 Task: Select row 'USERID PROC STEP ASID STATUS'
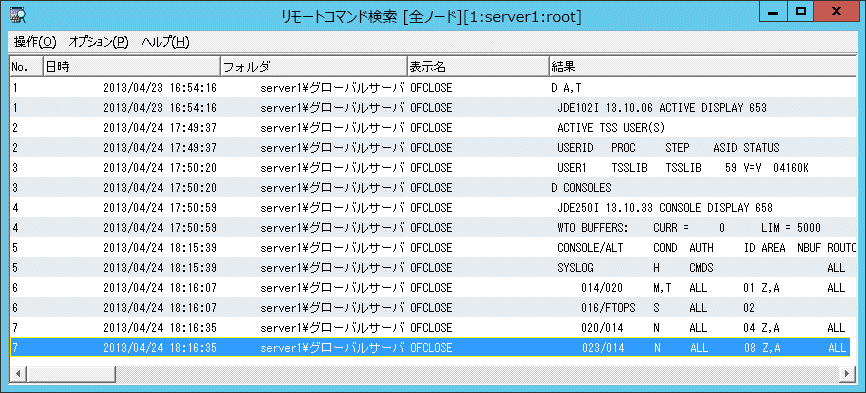point(430,147)
